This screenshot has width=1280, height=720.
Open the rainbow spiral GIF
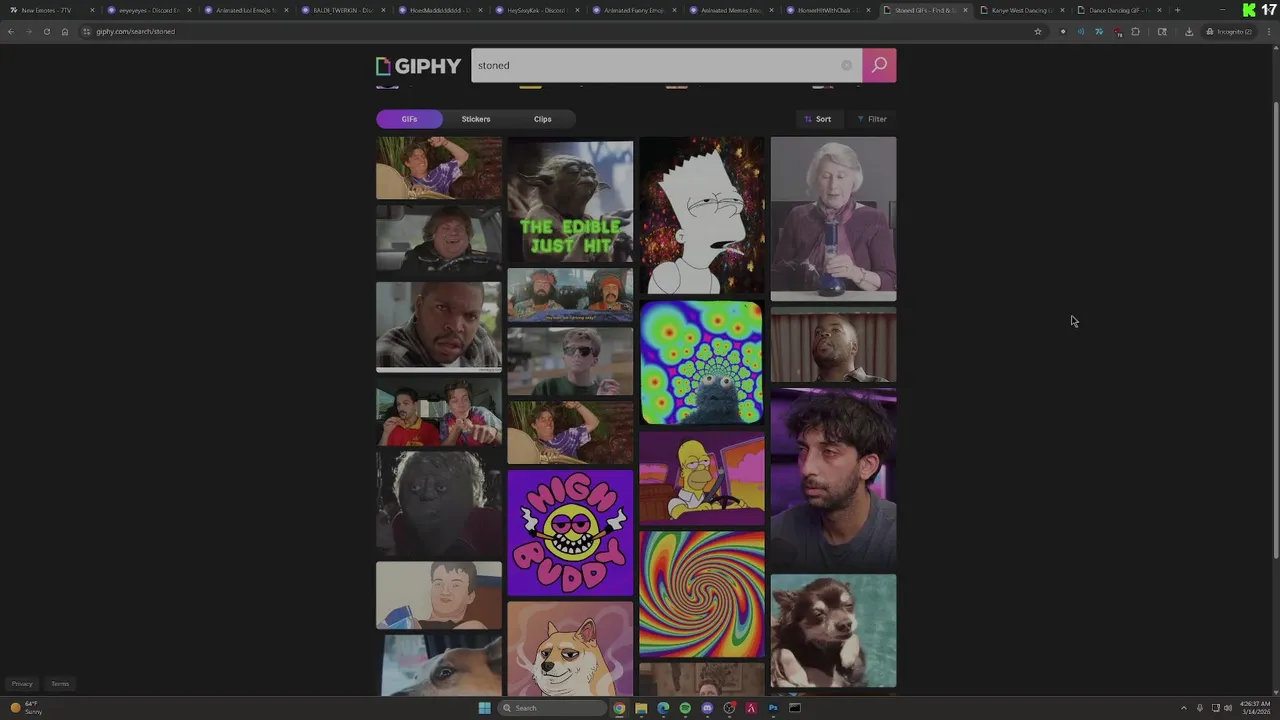coord(701,594)
